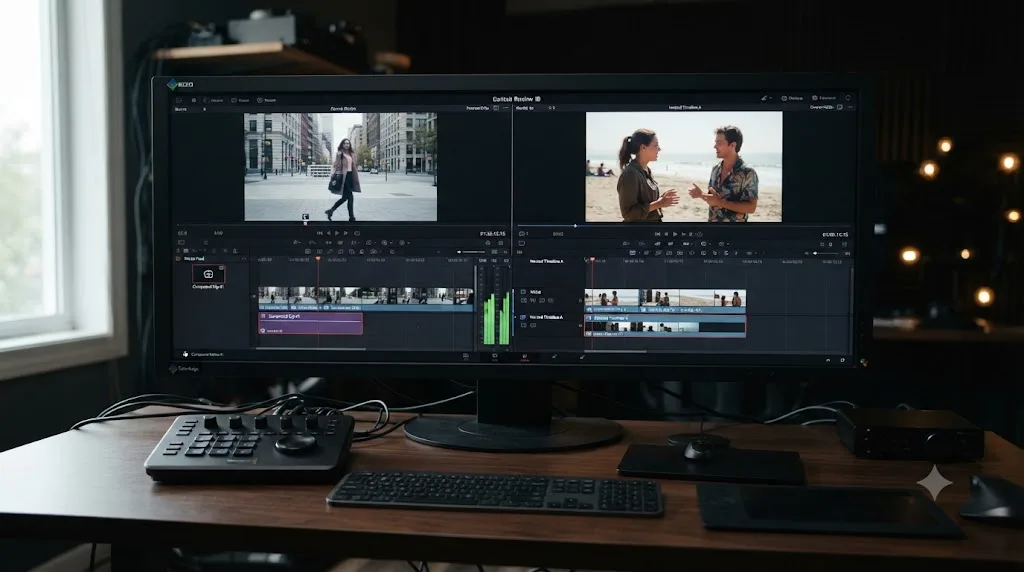Select the red playhead on the right timeline ruler
Image resolution: width=1024 pixels, height=572 pixels.
coord(592,260)
